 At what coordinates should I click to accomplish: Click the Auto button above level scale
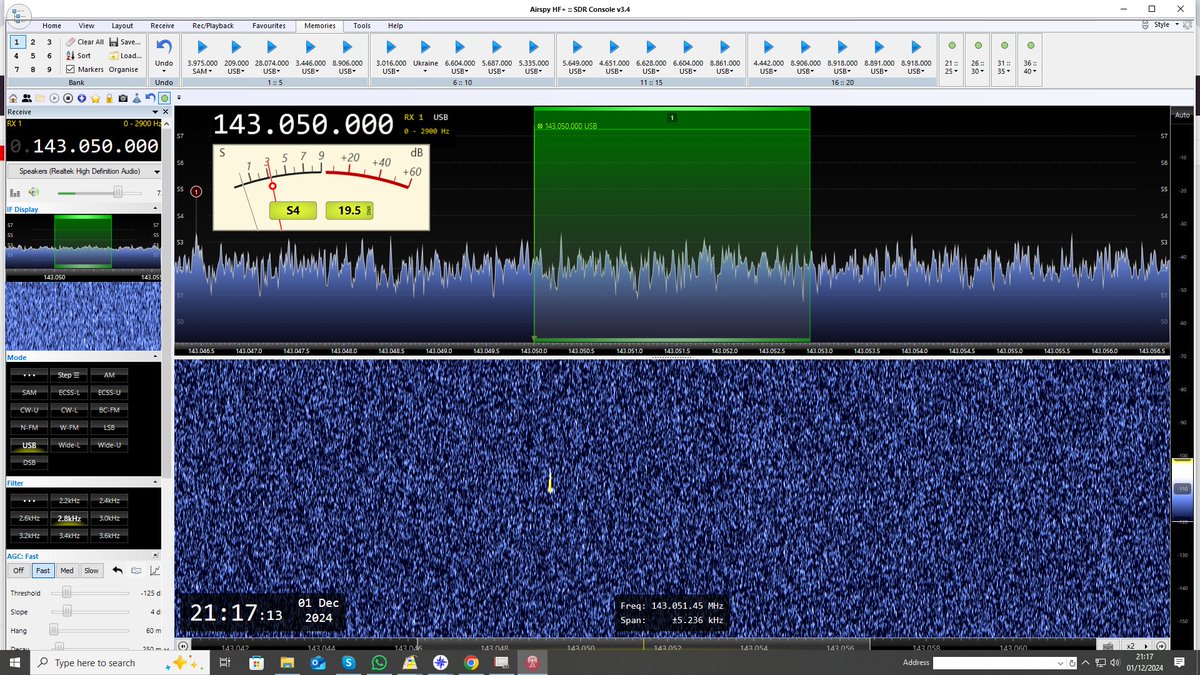1182,113
